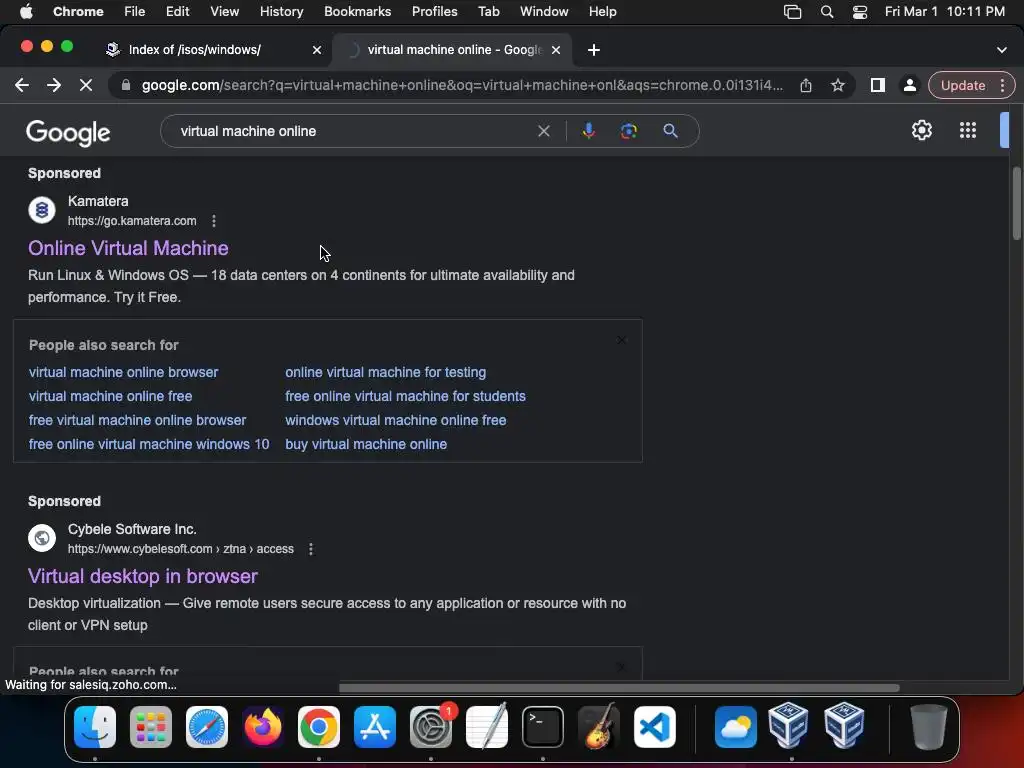The width and height of the screenshot is (1024, 768).
Task: Click free online virtual machine for students
Action: tap(405, 396)
